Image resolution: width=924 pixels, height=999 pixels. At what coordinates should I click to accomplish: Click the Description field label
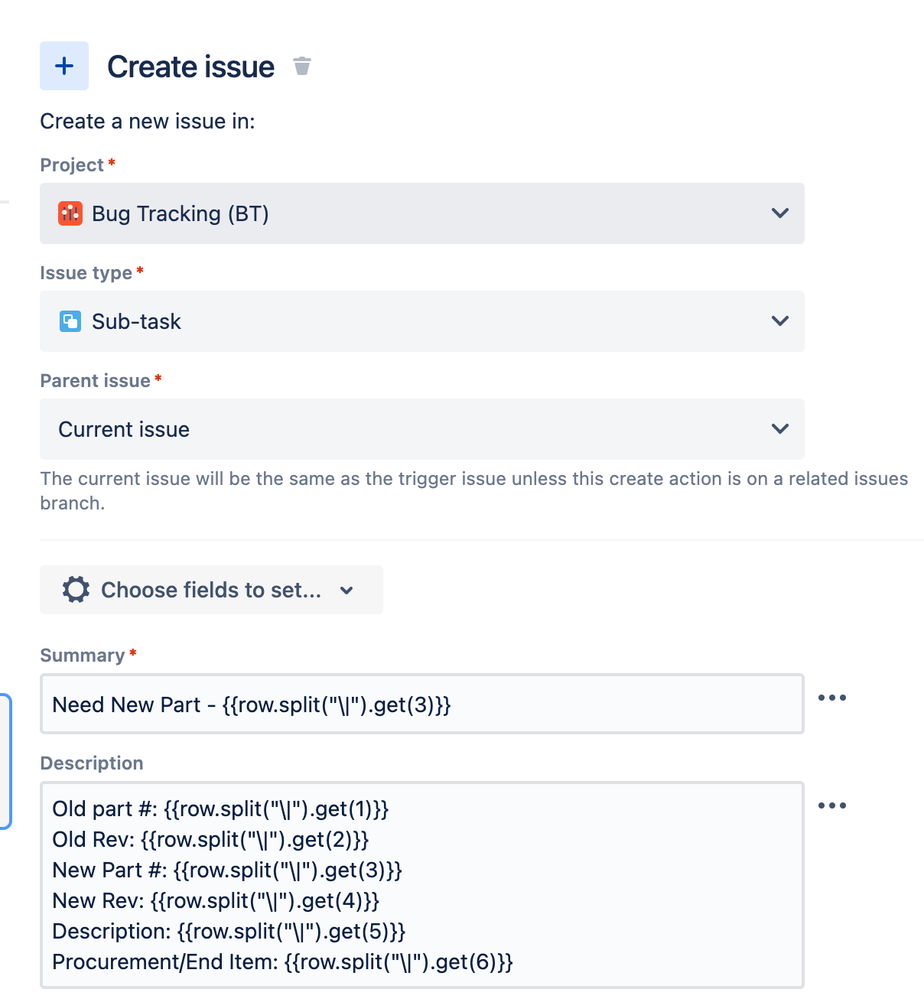[92, 763]
